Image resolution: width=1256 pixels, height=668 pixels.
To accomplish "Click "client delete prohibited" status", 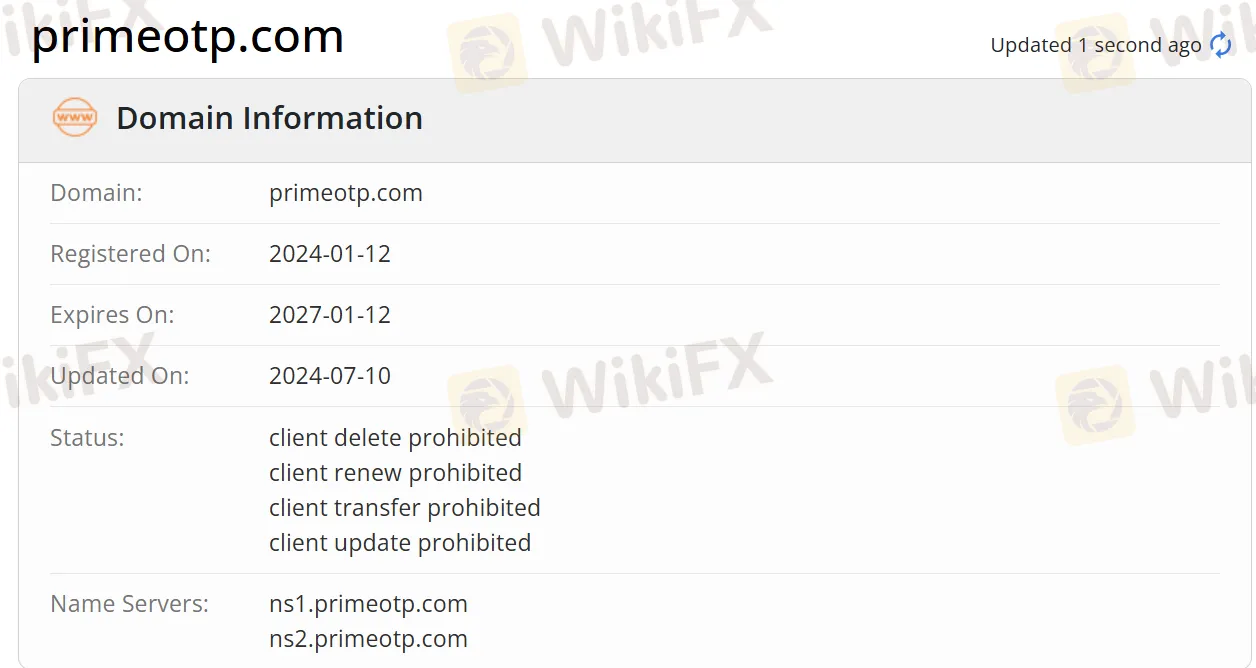I will pos(395,438).
